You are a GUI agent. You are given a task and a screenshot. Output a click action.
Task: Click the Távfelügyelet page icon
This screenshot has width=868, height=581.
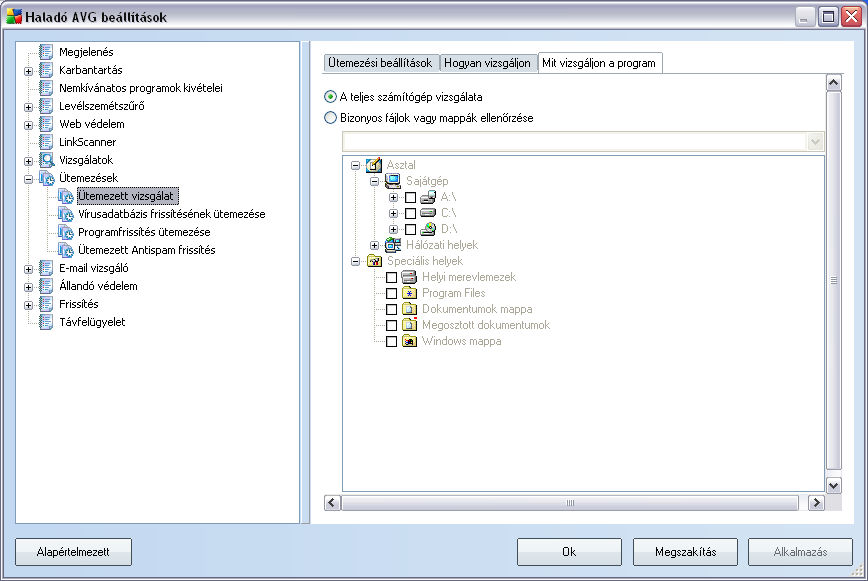(x=46, y=322)
